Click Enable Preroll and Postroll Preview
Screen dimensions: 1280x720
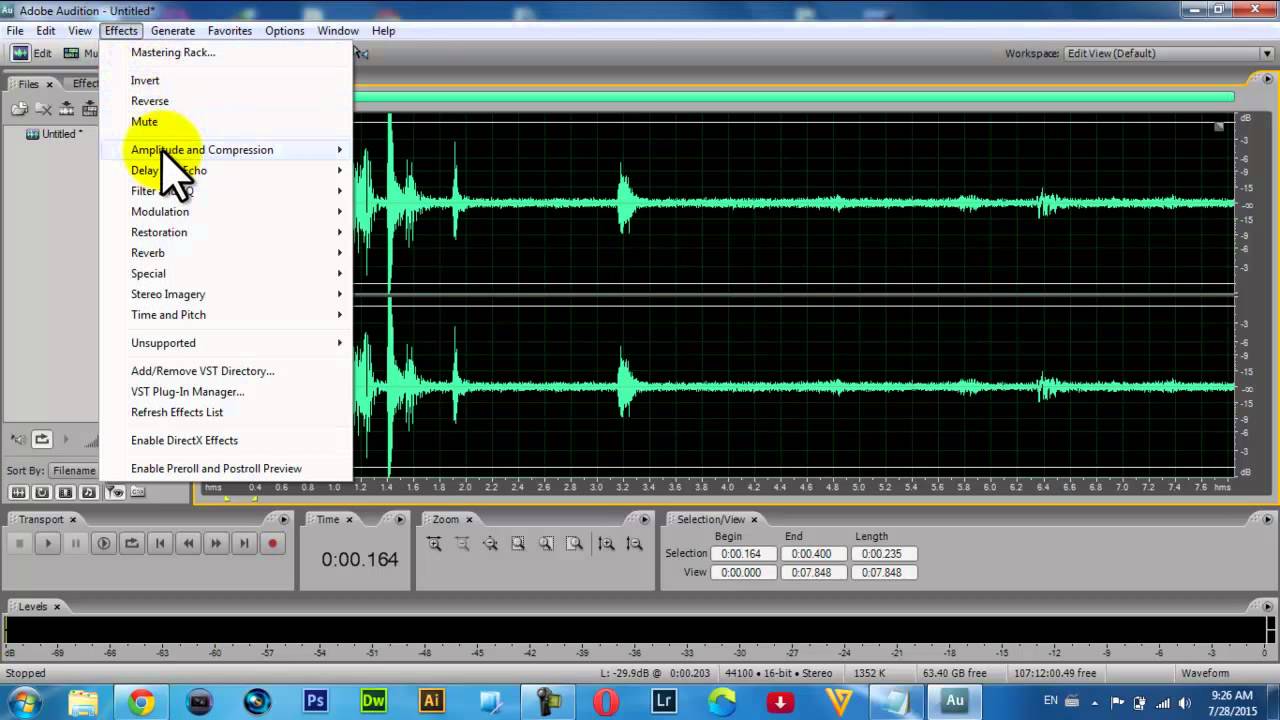[216, 468]
